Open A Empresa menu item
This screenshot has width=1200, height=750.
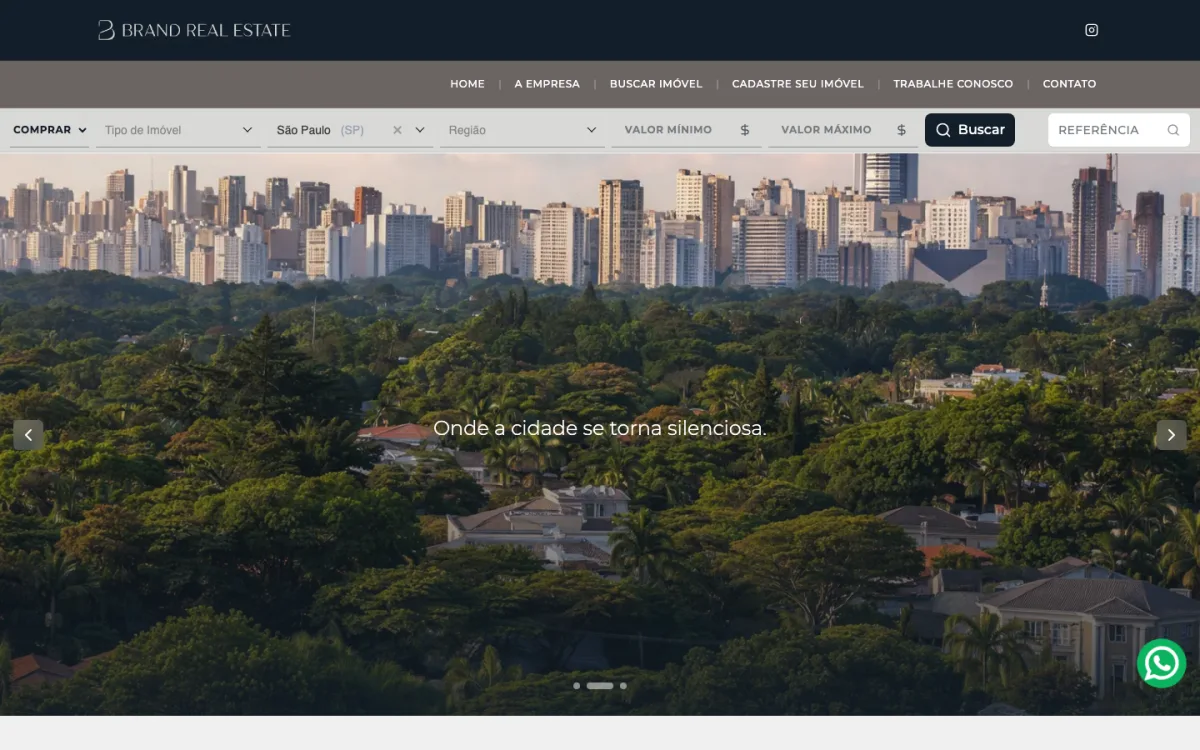coord(547,84)
